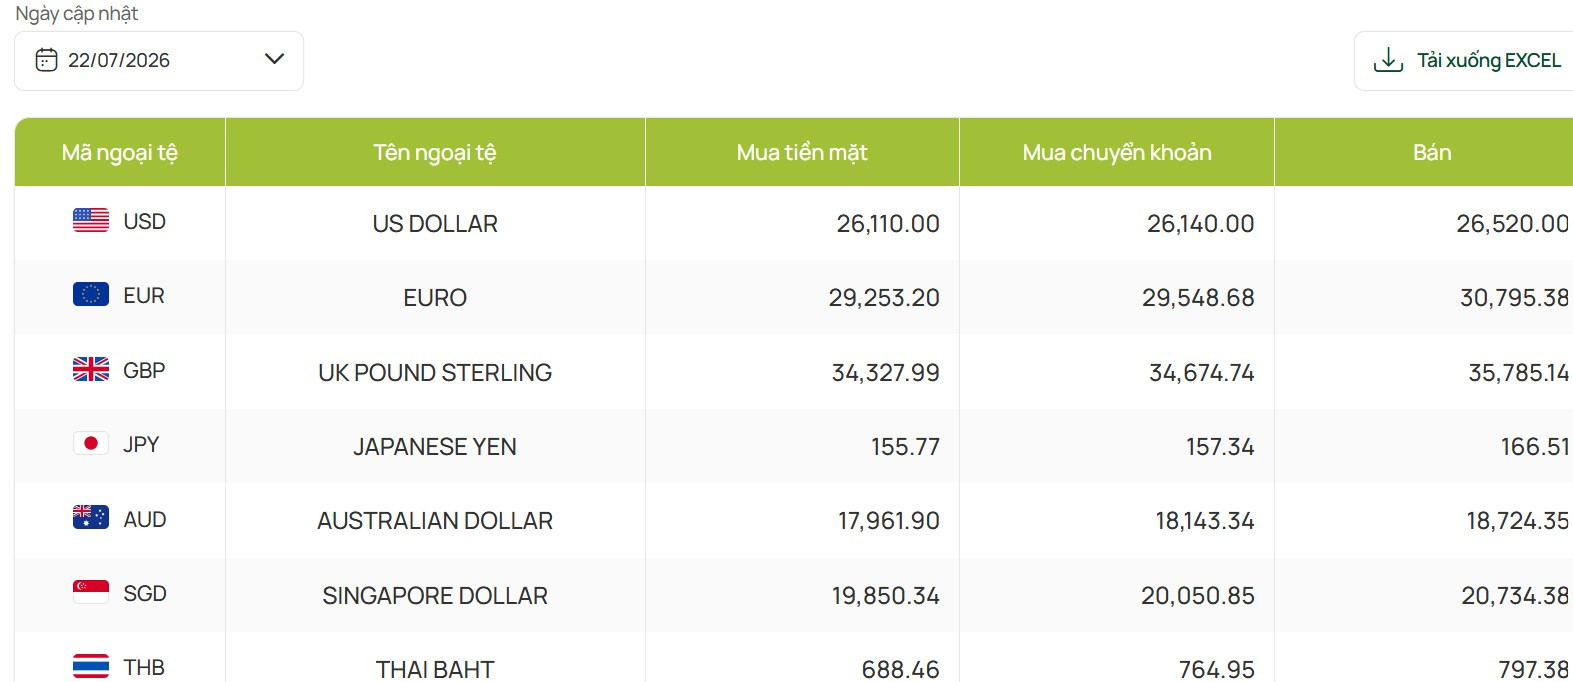Click the EUR currency code label
The image size is (1573, 682).
(x=144, y=295)
